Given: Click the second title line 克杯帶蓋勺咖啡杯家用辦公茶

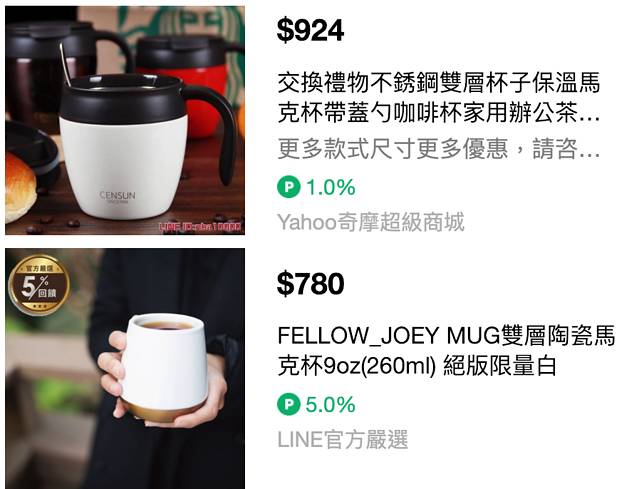Looking at the screenshot, I should pyautogui.click(x=439, y=112).
